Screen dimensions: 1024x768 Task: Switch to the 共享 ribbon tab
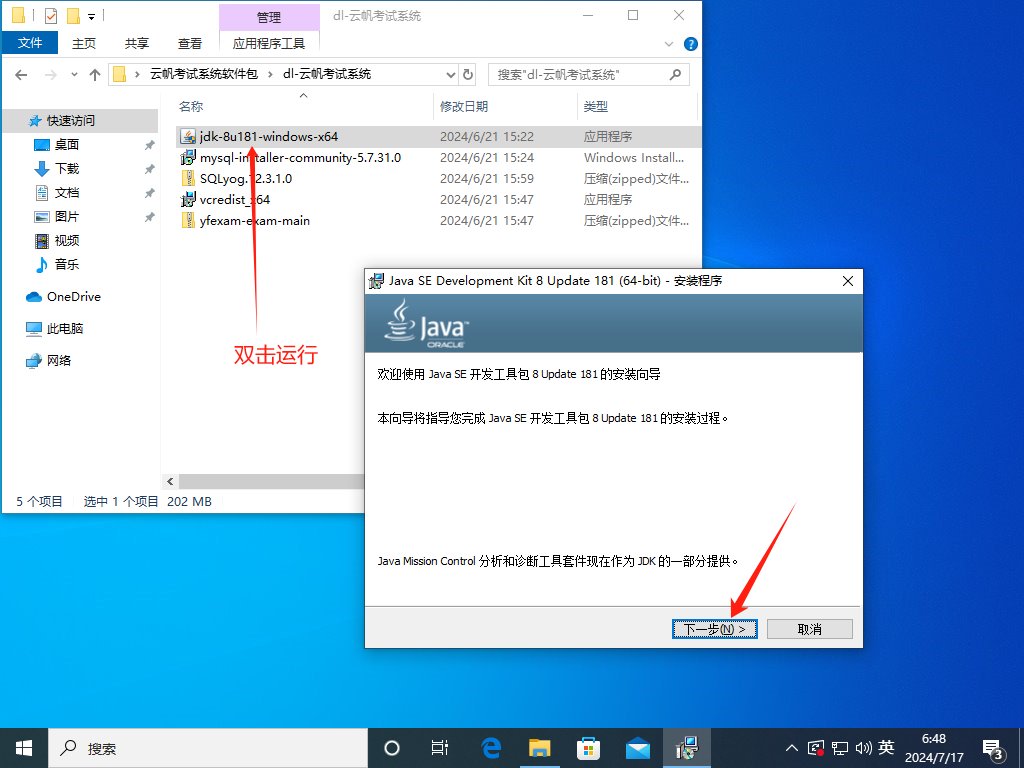pyautogui.click(x=137, y=44)
